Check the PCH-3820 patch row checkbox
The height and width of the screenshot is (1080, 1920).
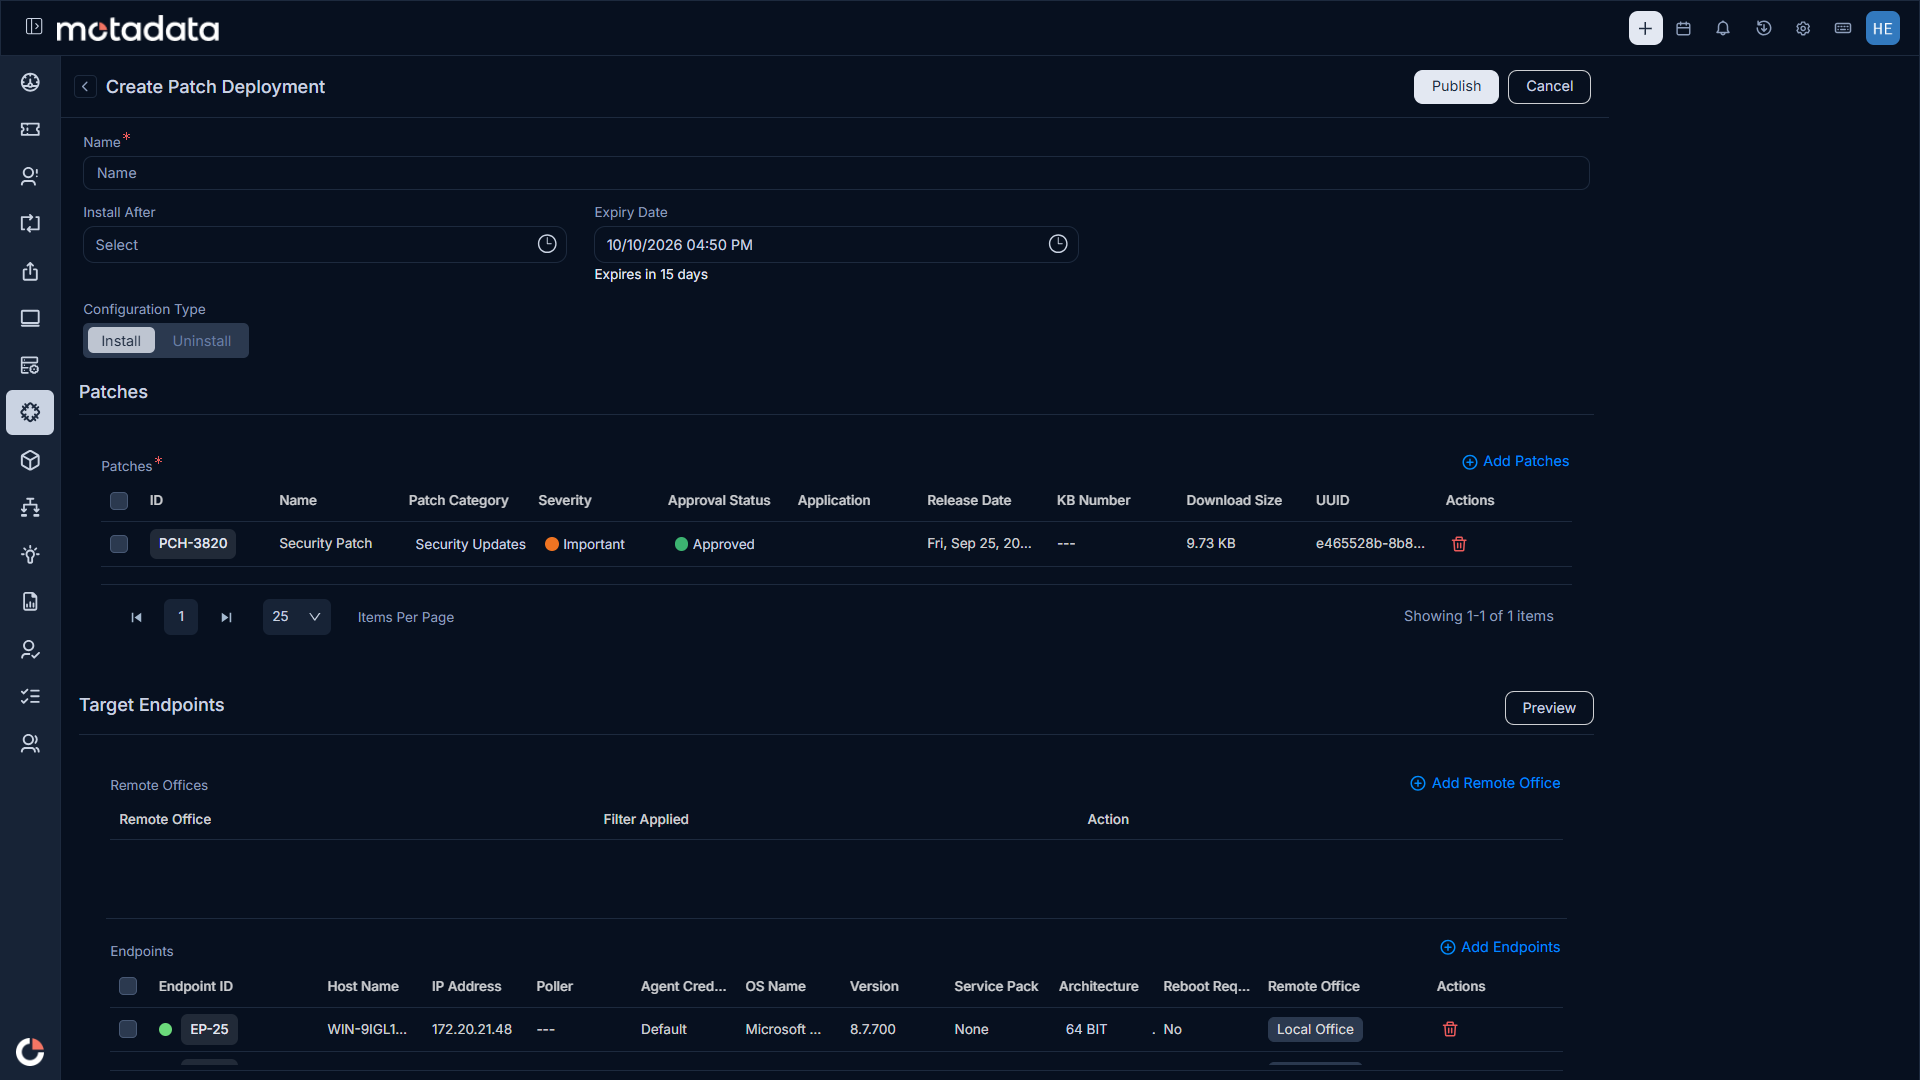click(x=119, y=544)
